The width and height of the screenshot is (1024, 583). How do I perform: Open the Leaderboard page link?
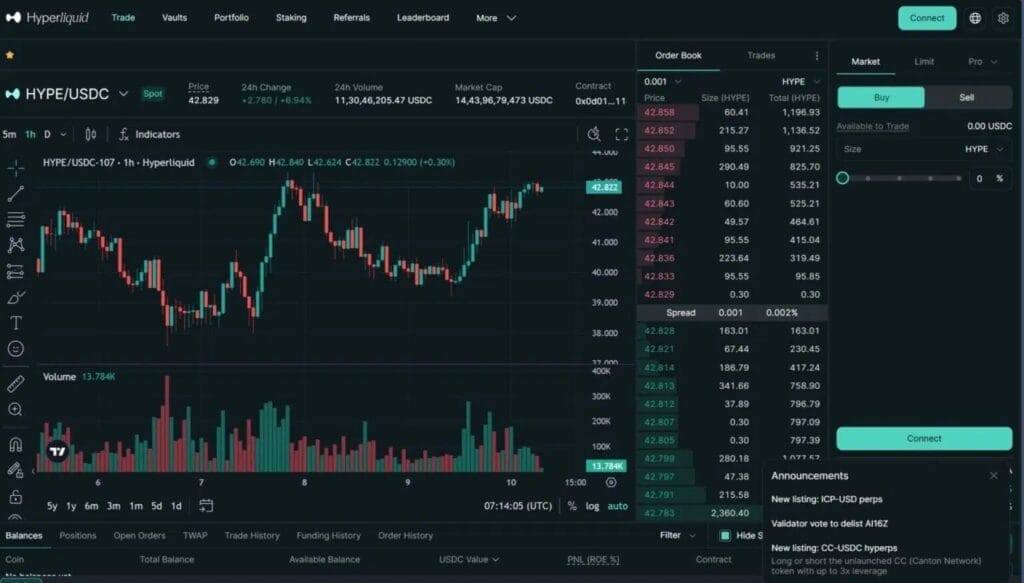(x=423, y=18)
